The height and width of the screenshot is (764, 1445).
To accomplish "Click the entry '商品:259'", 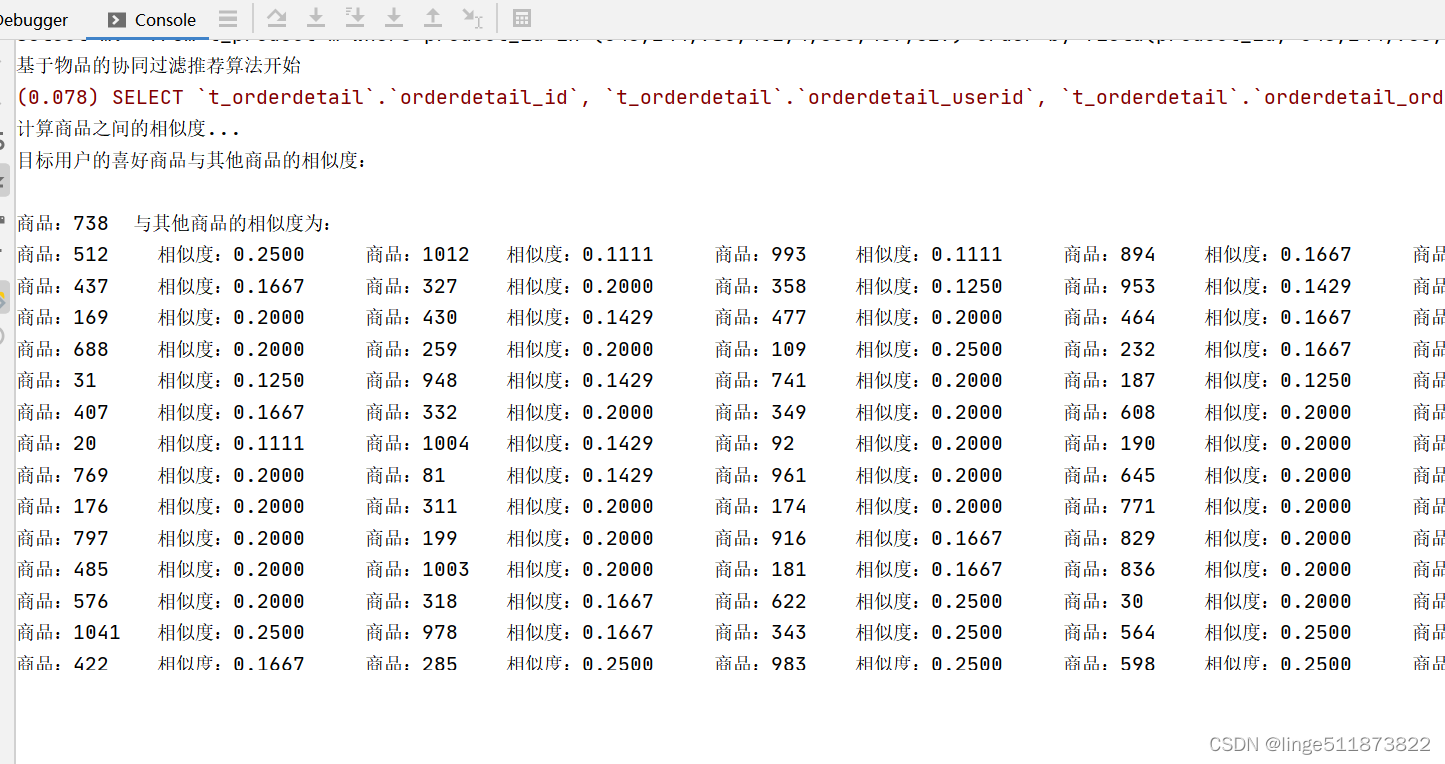I will tap(412, 349).
